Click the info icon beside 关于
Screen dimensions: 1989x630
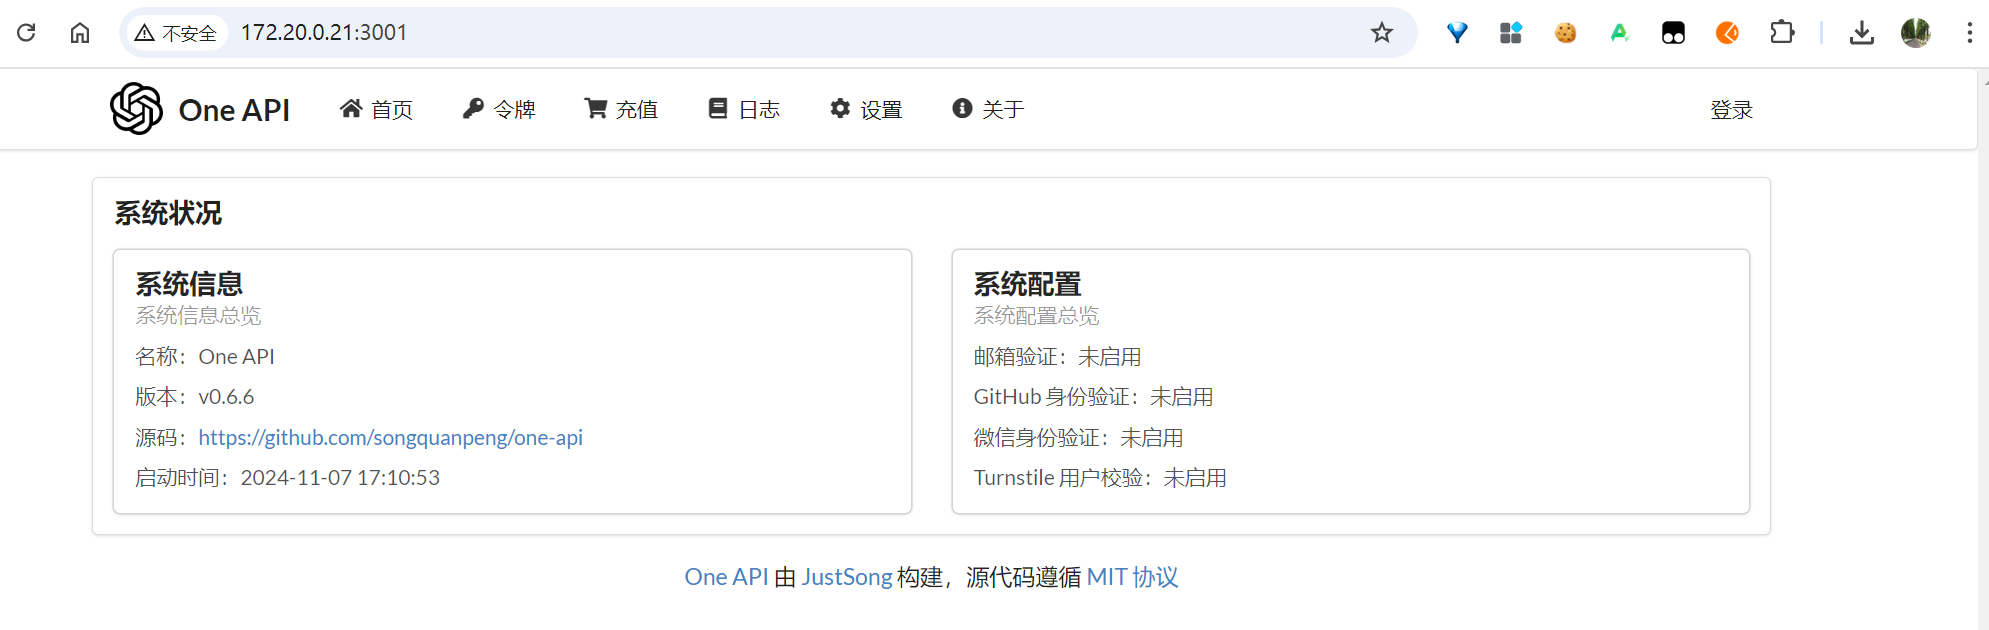pyautogui.click(x=962, y=108)
